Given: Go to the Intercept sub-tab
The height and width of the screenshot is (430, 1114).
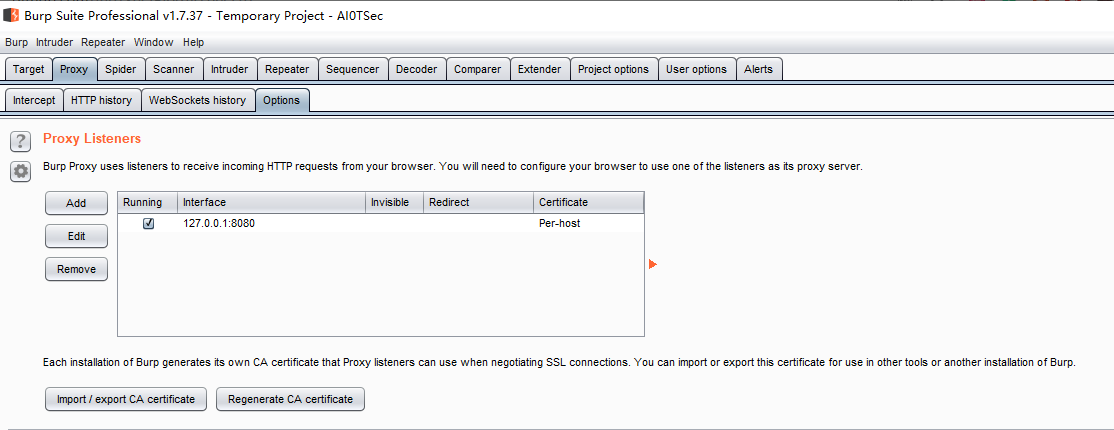Looking at the screenshot, I should [x=34, y=100].
